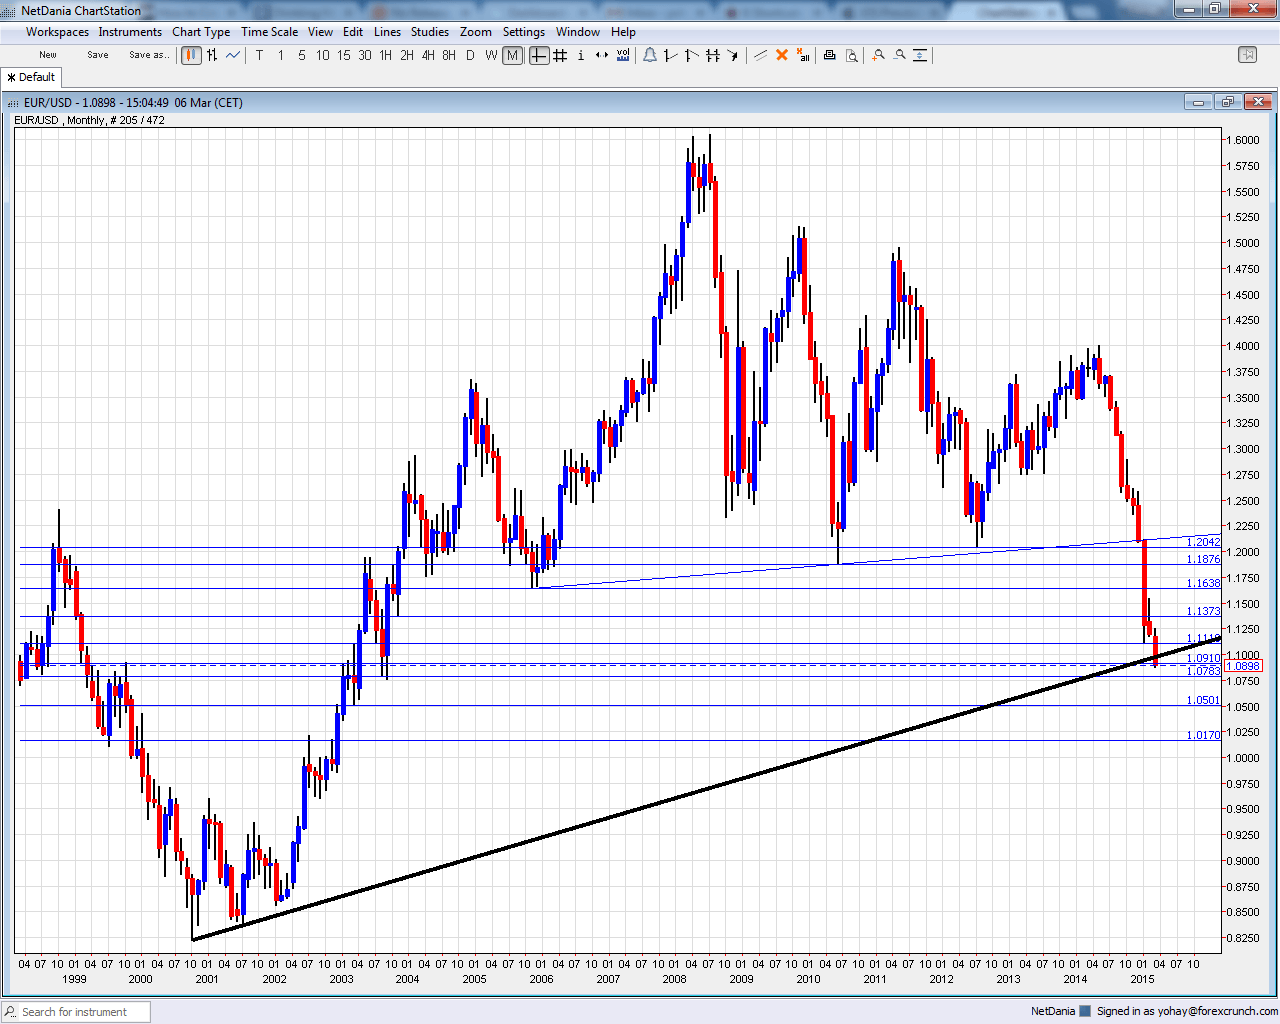The image size is (1280, 1024).
Task: Click the zoom in magnifier icon
Action: point(878,55)
